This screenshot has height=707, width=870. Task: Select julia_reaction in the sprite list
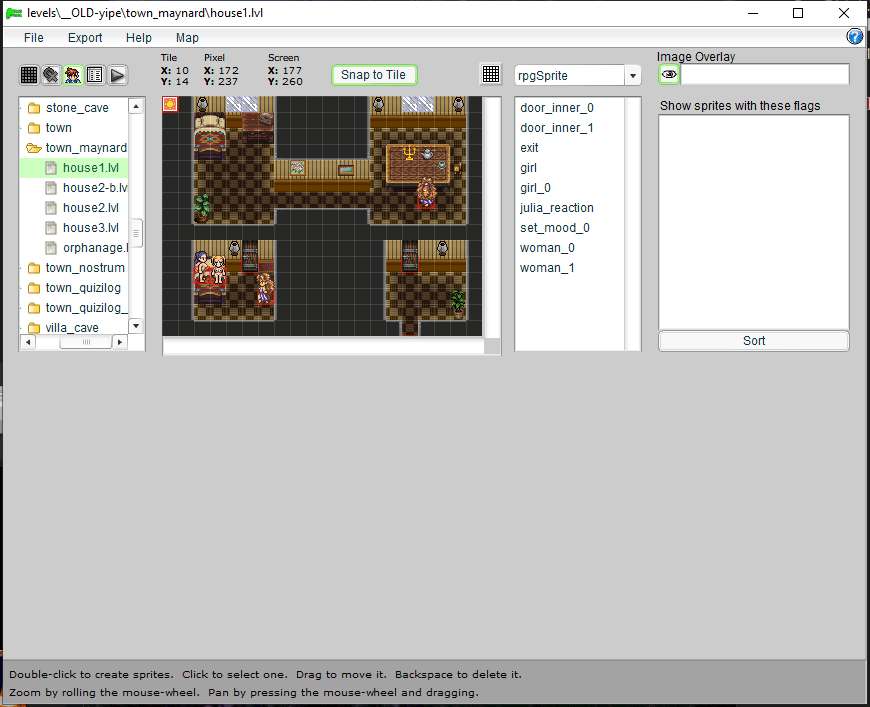[557, 208]
